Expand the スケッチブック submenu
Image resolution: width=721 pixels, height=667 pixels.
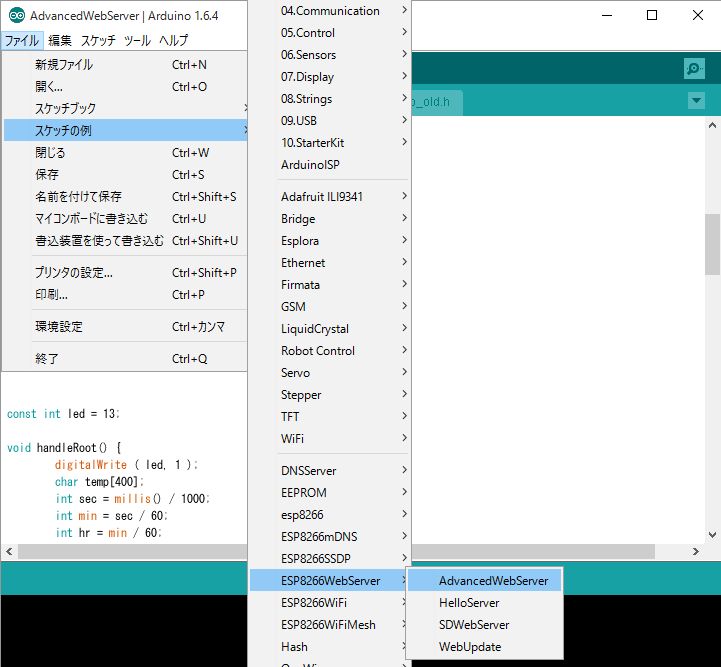126,108
